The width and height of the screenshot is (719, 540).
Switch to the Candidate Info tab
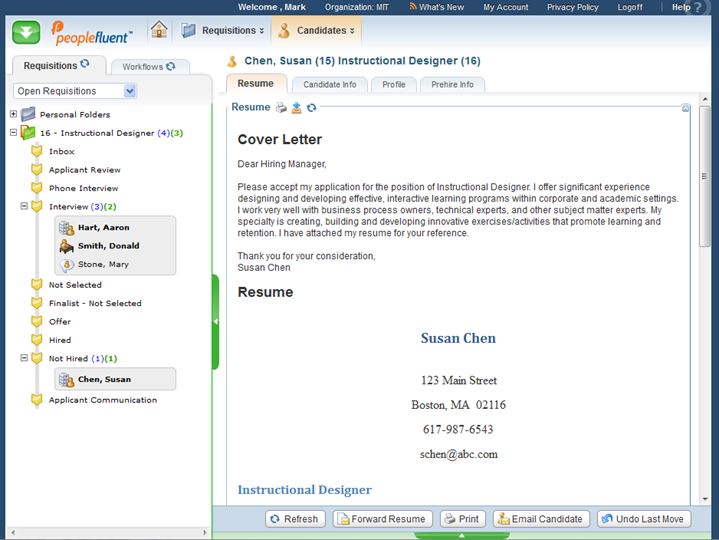pyautogui.click(x=329, y=85)
